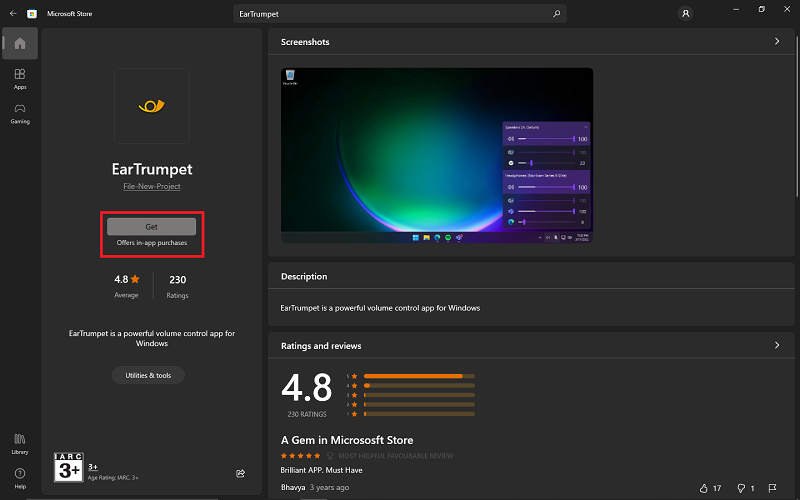Expand the Ratings and reviews chevron

click(x=777, y=345)
